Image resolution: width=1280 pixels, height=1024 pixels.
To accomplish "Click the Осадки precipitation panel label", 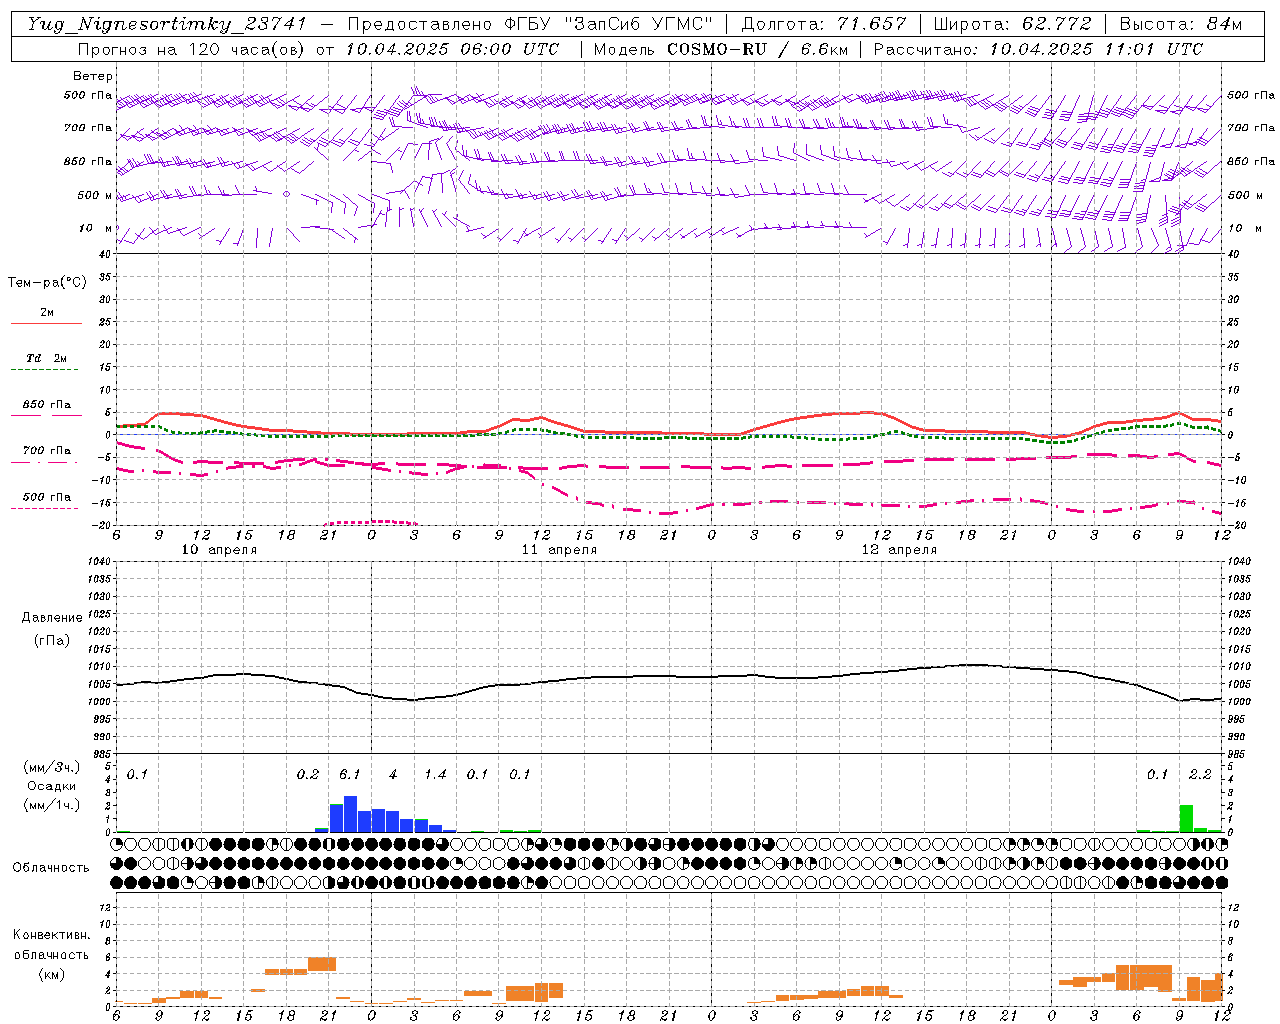I will coord(51,786).
